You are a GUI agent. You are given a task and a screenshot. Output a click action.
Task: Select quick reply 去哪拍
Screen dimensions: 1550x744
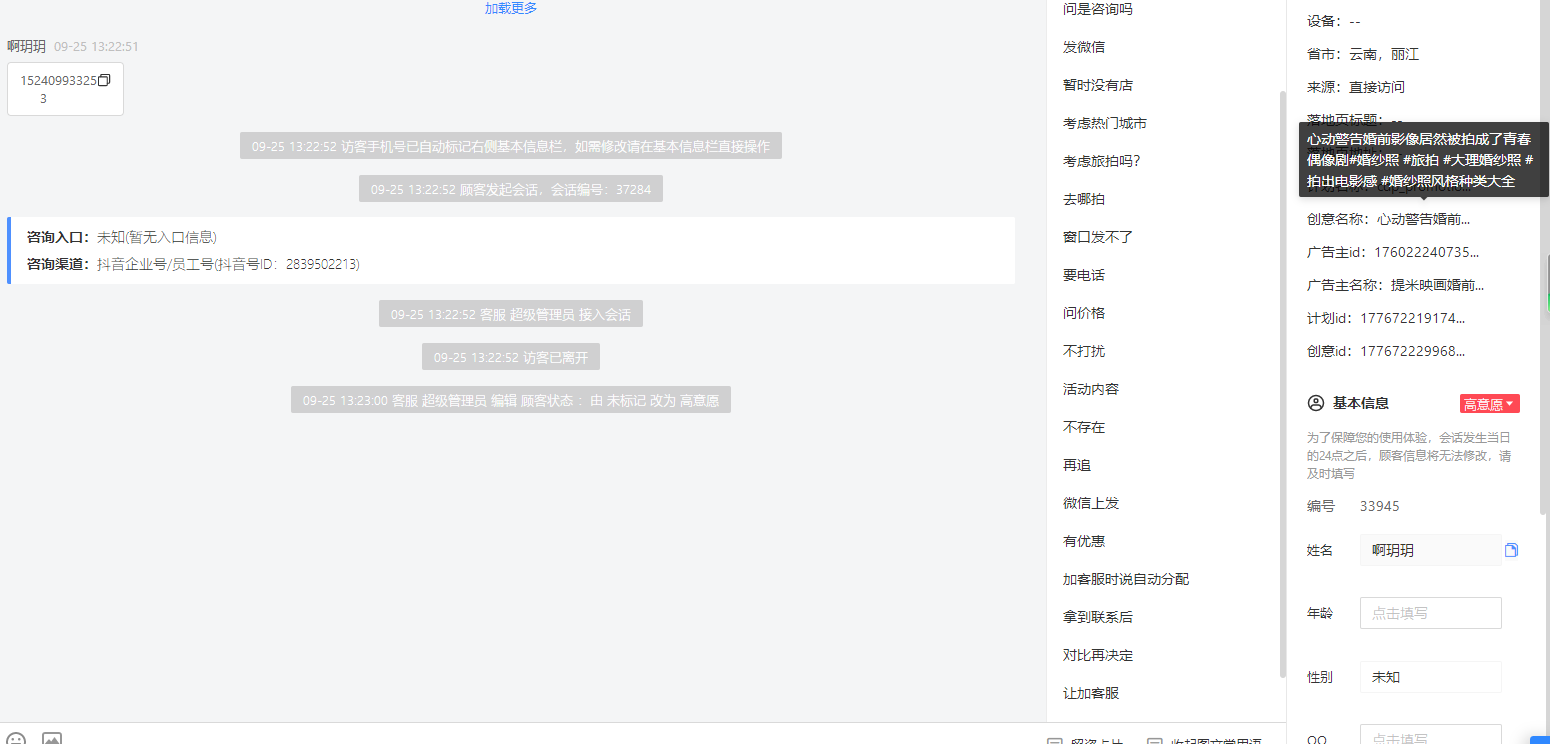[x=1084, y=199]
